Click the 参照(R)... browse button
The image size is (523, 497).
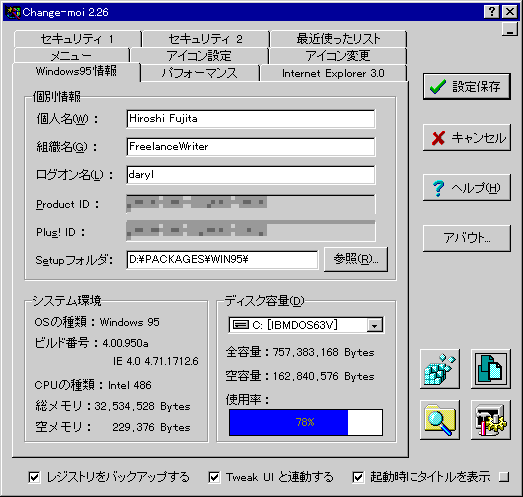pyautogui.click(x=356, y=259)
